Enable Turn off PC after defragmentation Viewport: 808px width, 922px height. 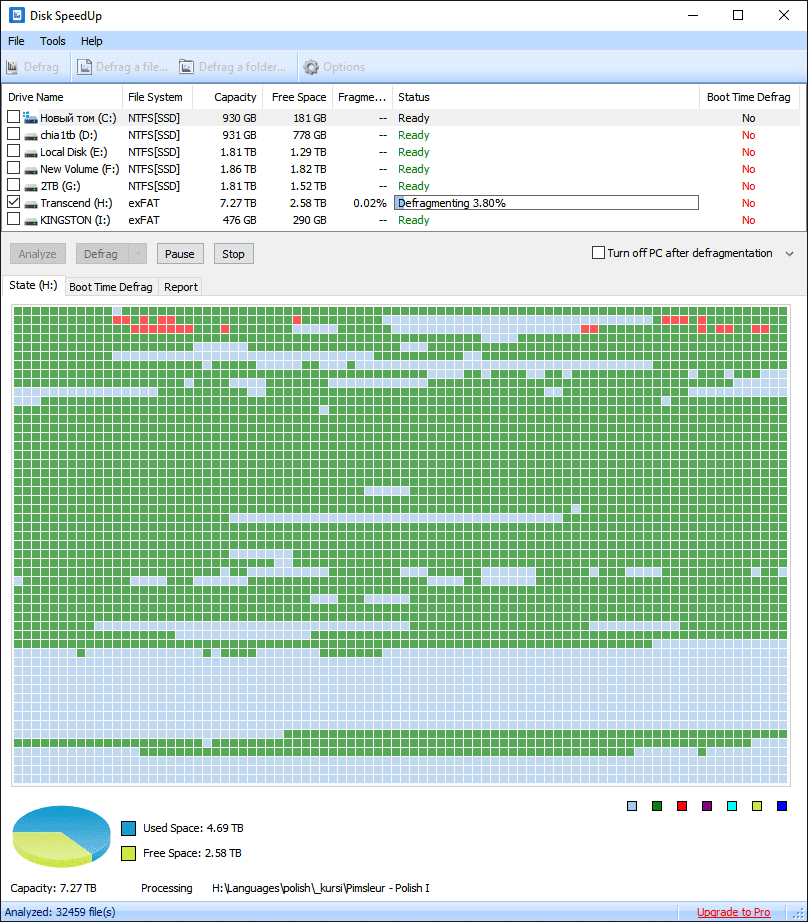tap(598, 253)
